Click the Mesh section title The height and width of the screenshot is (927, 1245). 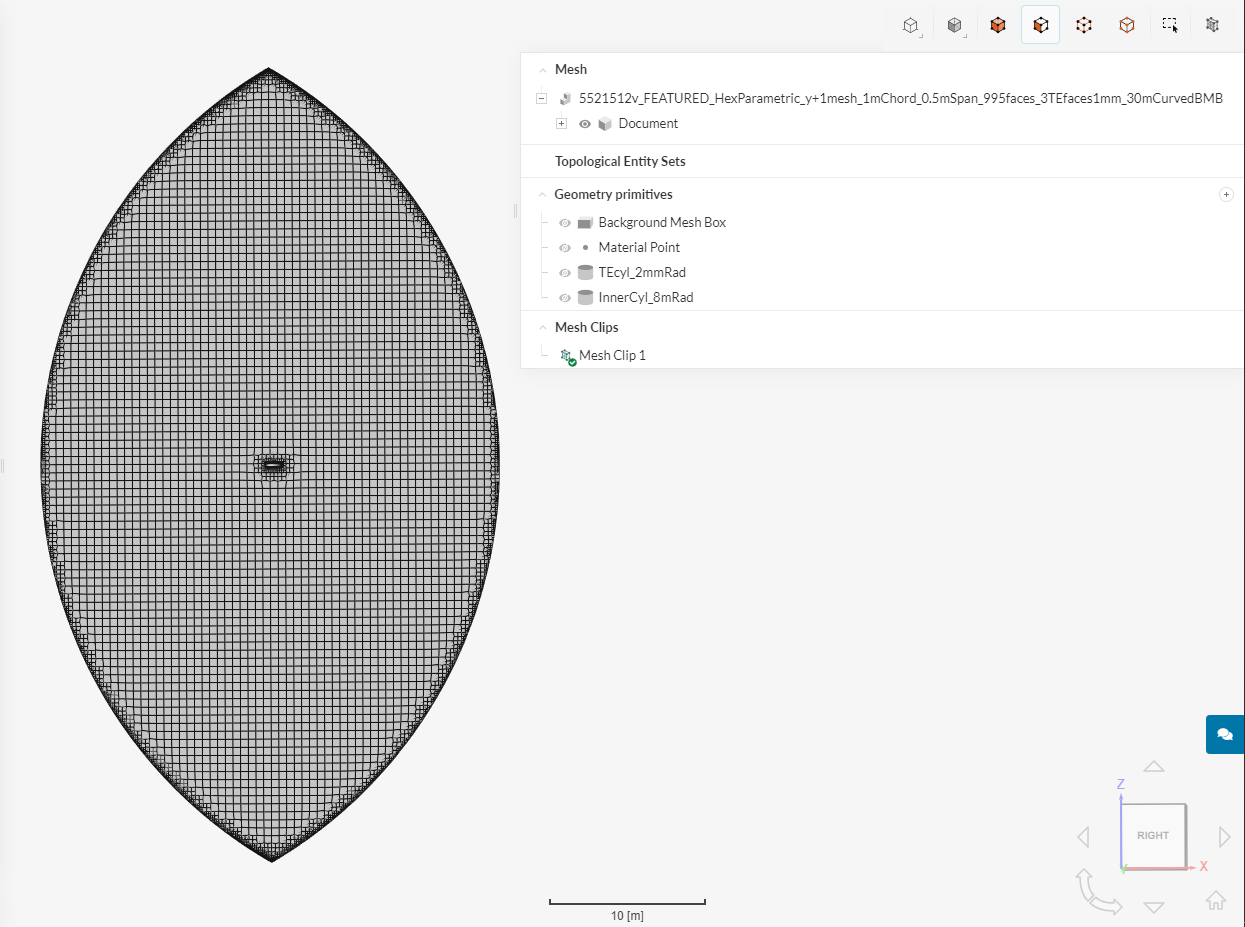571,70
